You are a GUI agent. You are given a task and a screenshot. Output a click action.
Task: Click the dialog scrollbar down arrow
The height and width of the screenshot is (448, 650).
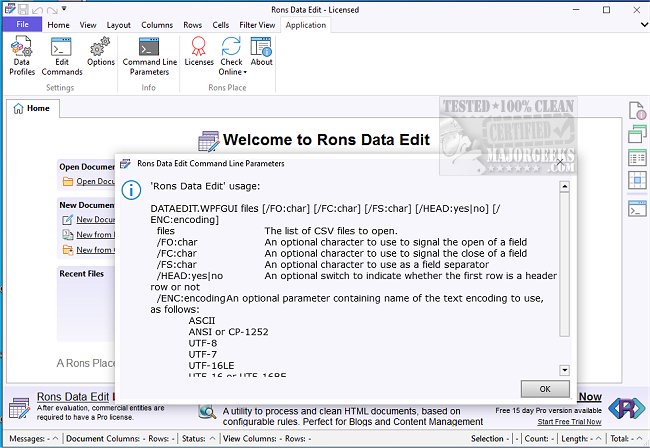[x=565, y=370]
